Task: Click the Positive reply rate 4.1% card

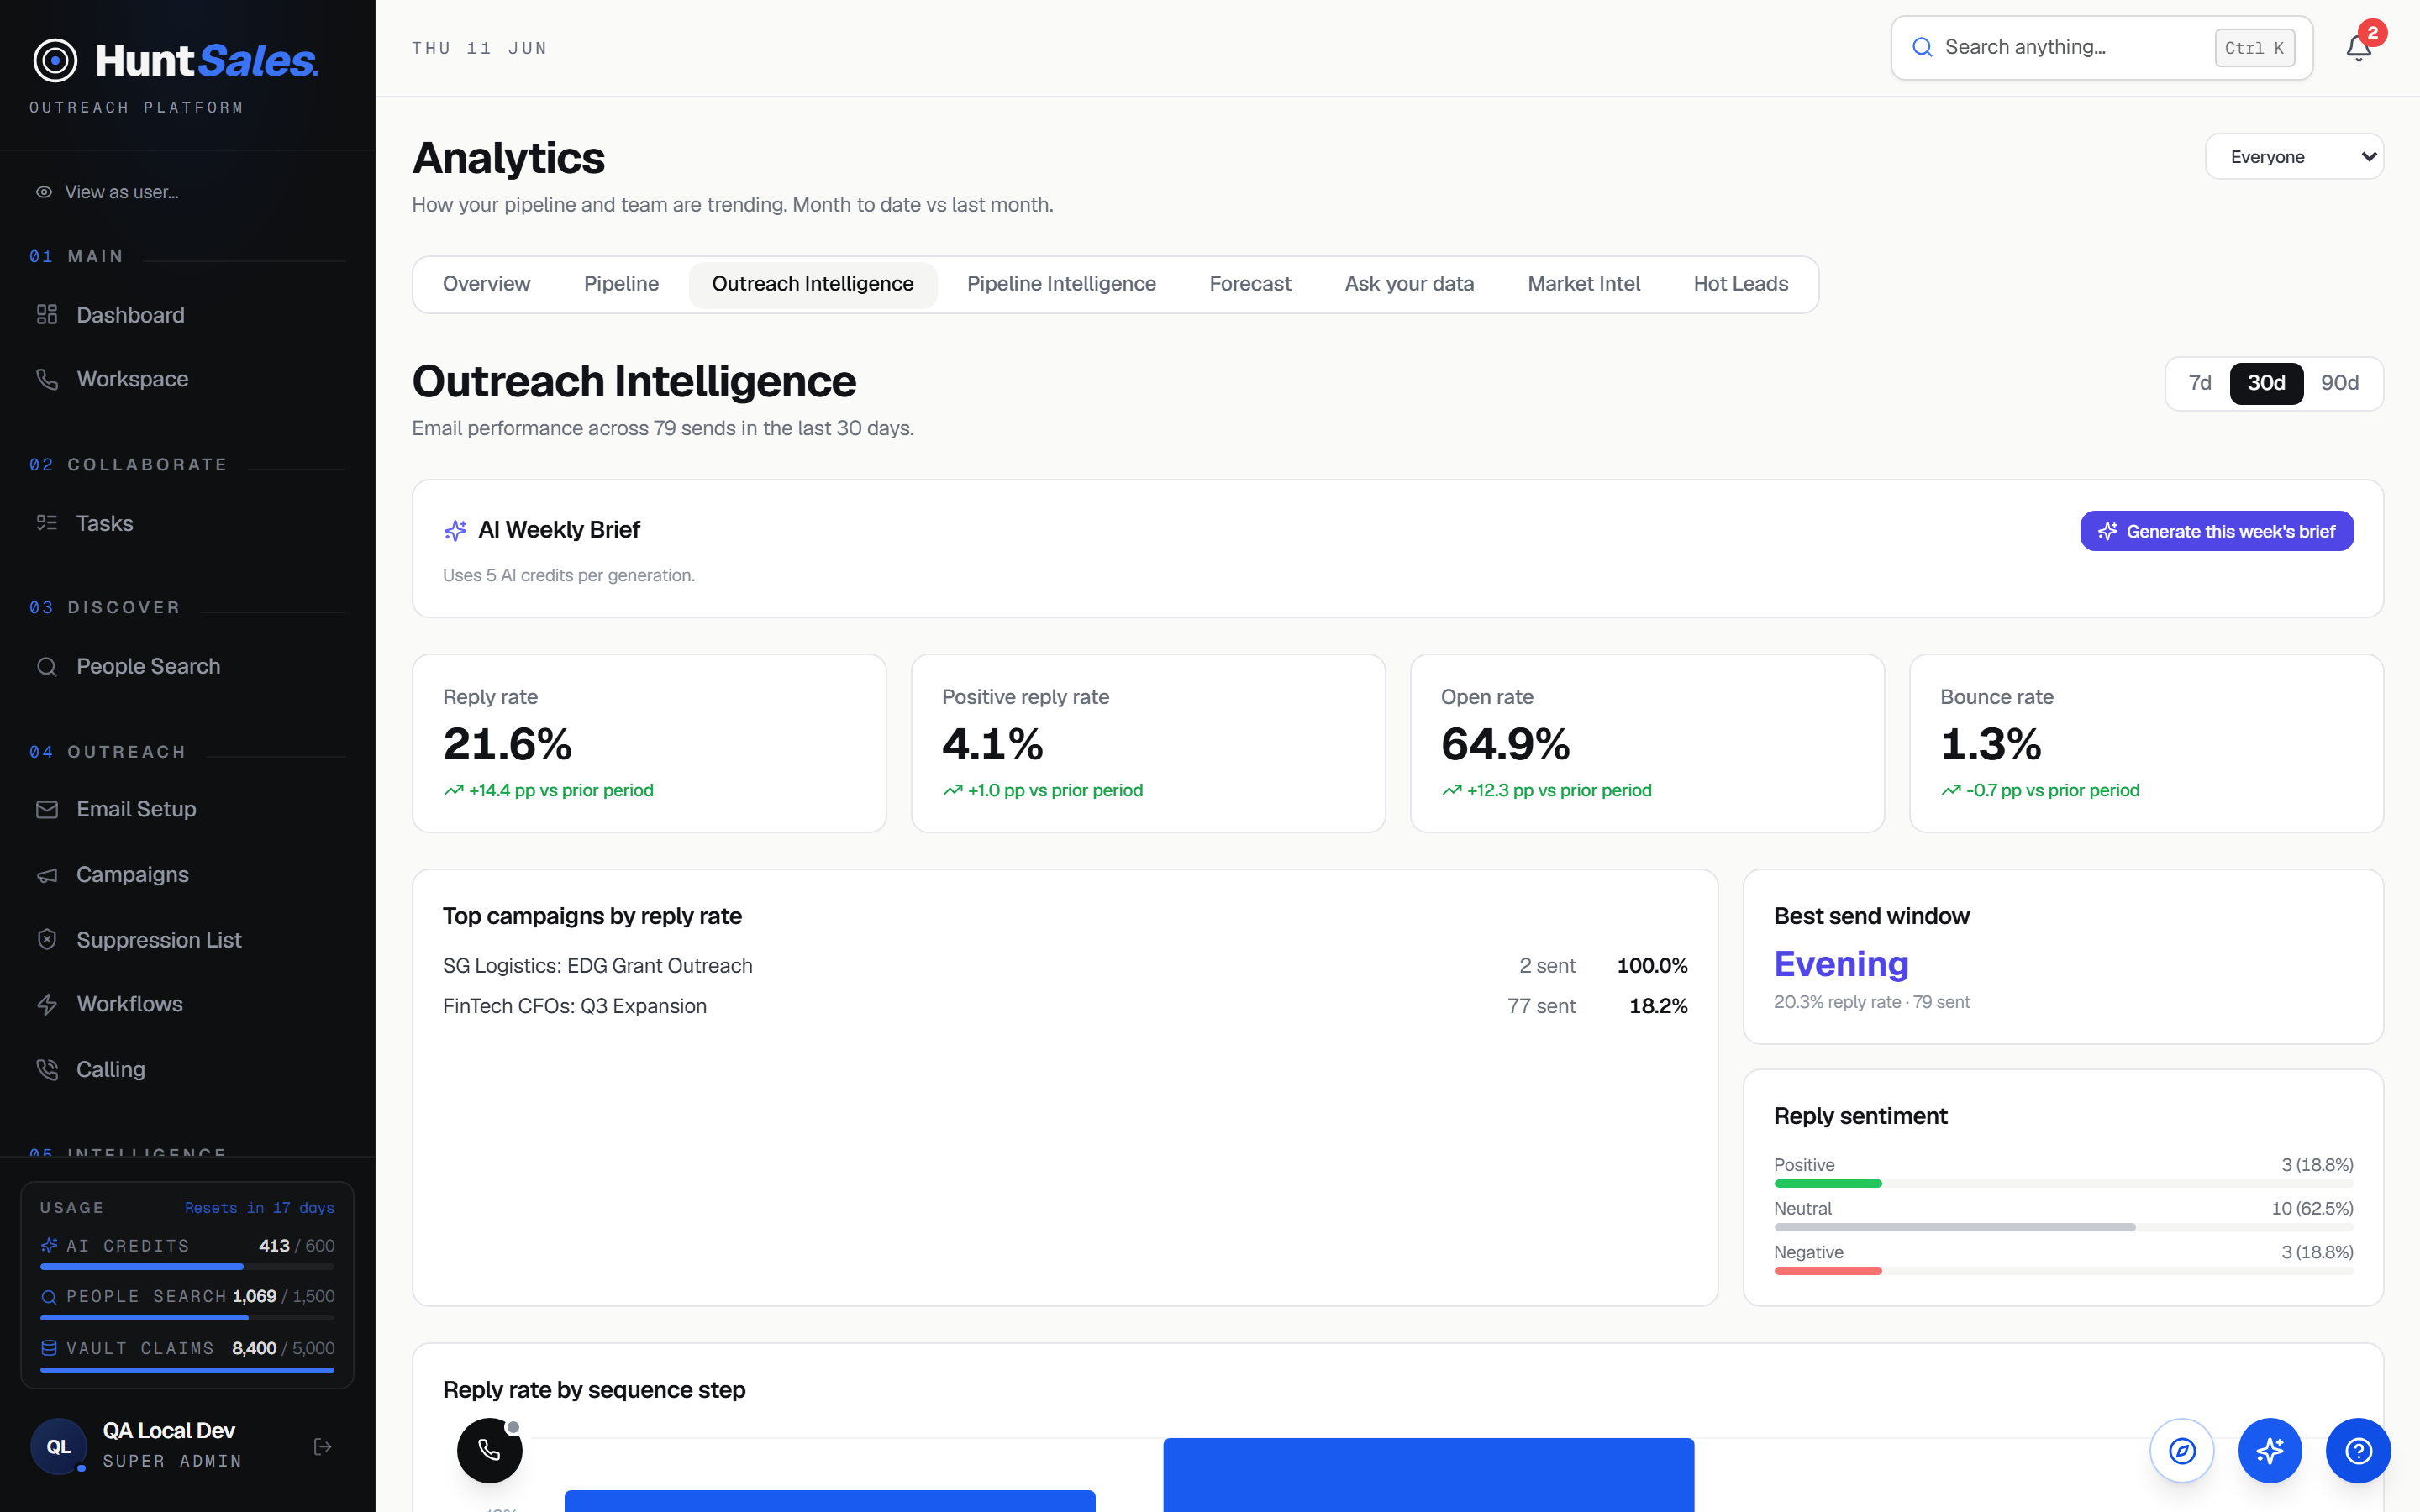Action: pyautogui.click(x=1148, y=743)
